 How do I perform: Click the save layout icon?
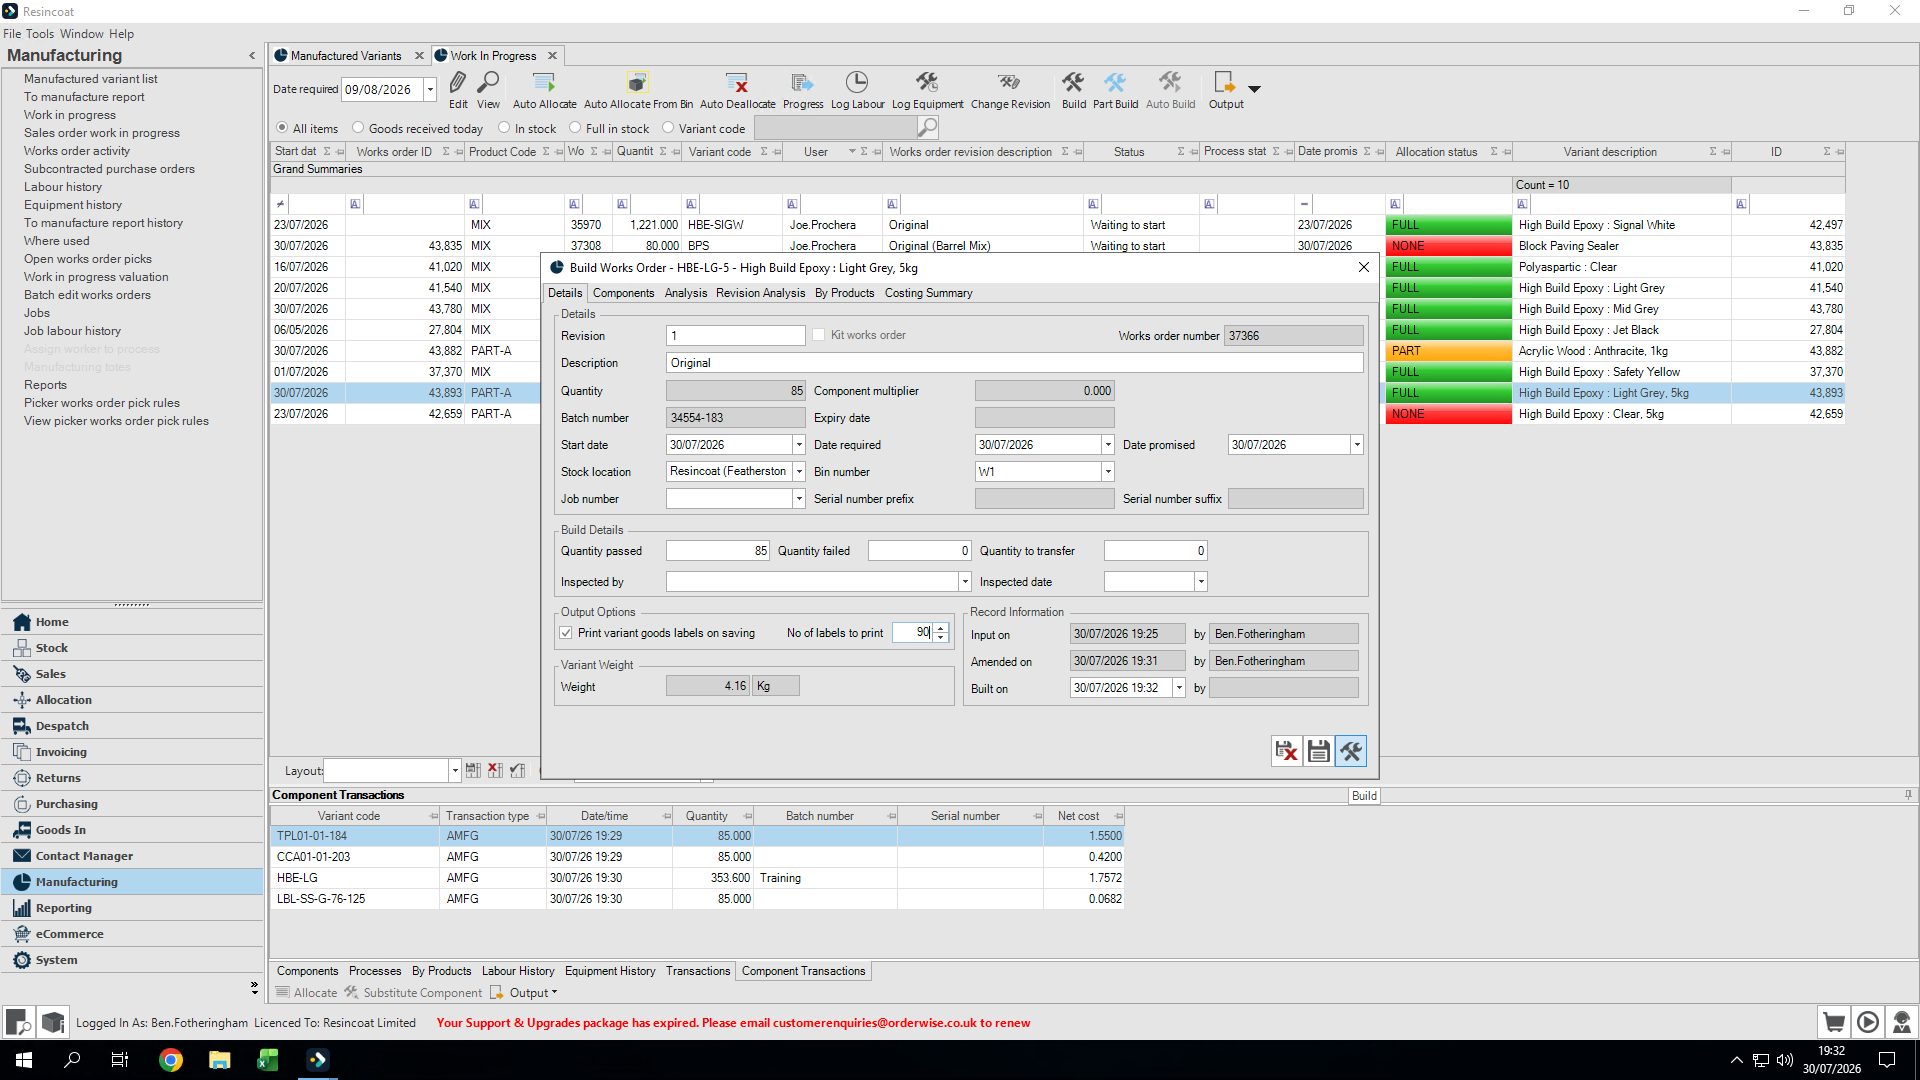pos(473,770)
